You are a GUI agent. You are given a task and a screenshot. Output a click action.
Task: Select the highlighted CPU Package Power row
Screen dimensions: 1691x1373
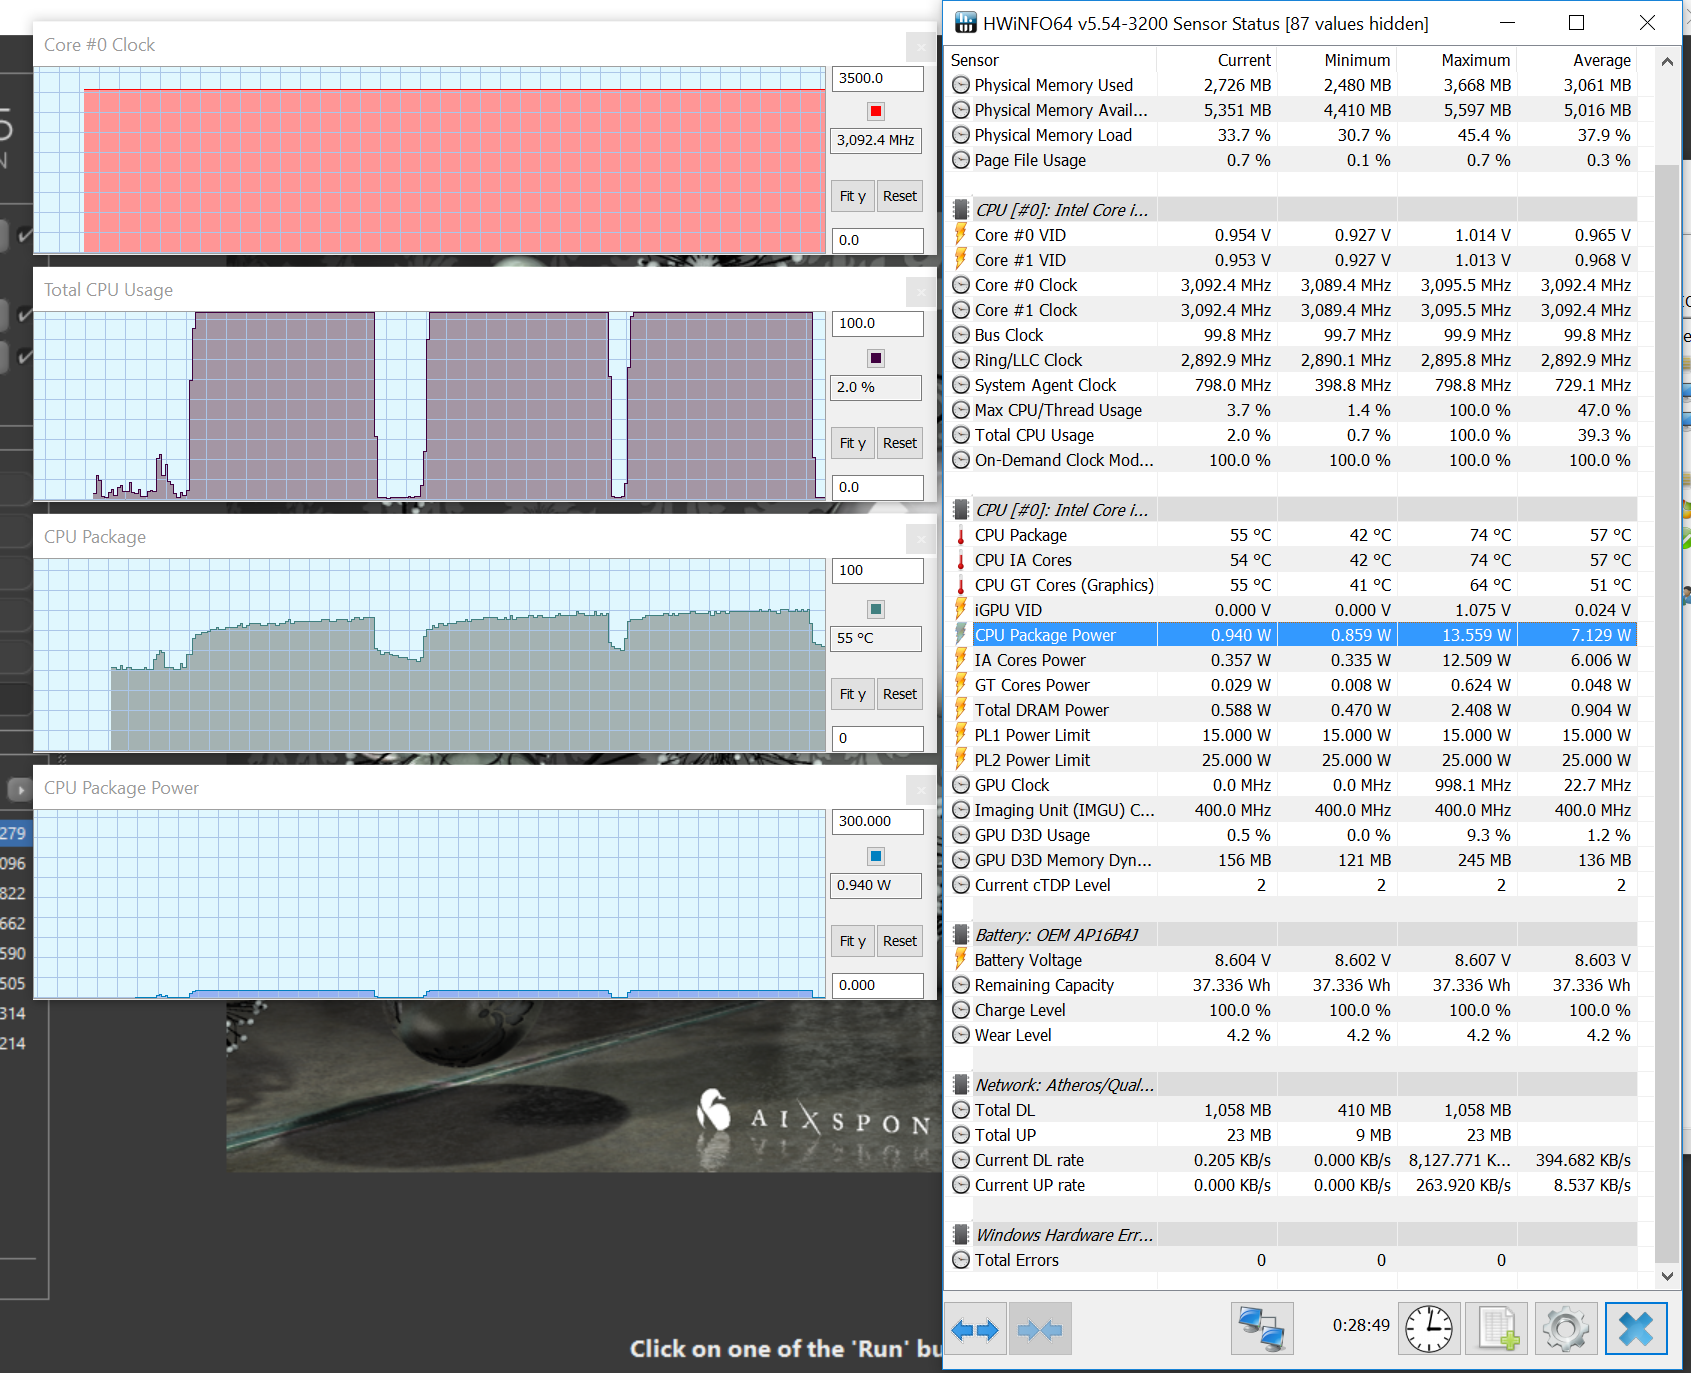click(x=1292, y=635)
